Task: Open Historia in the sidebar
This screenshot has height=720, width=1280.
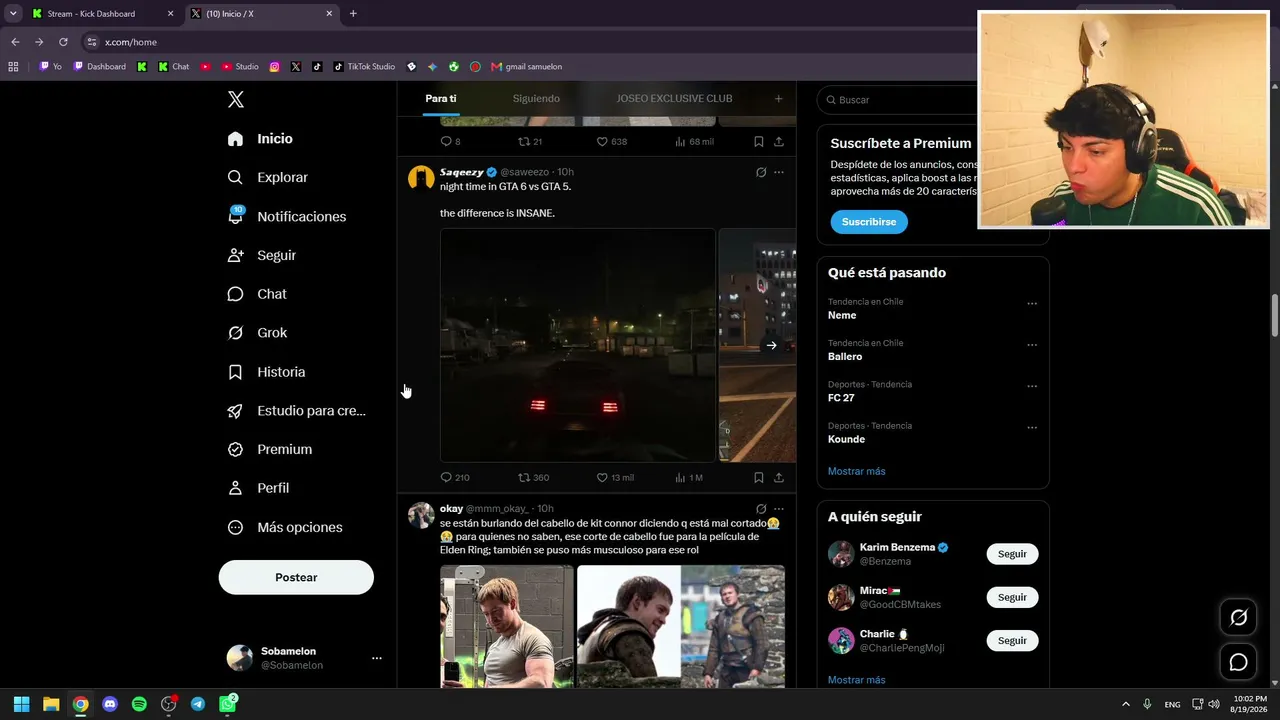Action: click(266, 372)
